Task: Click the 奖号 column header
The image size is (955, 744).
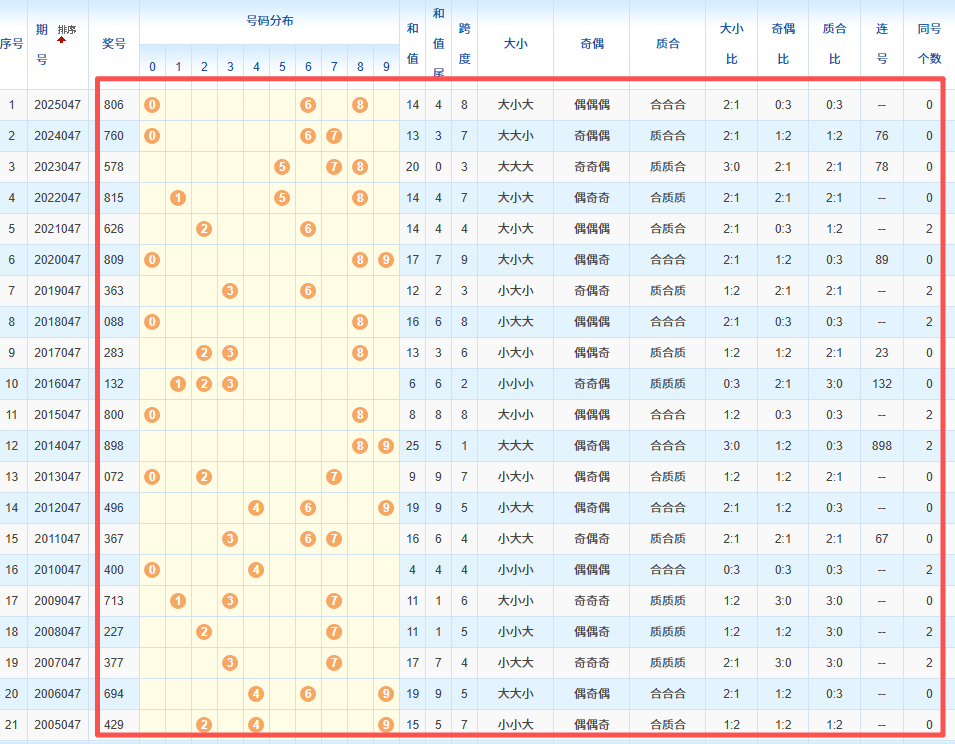Action: (114, 44)
